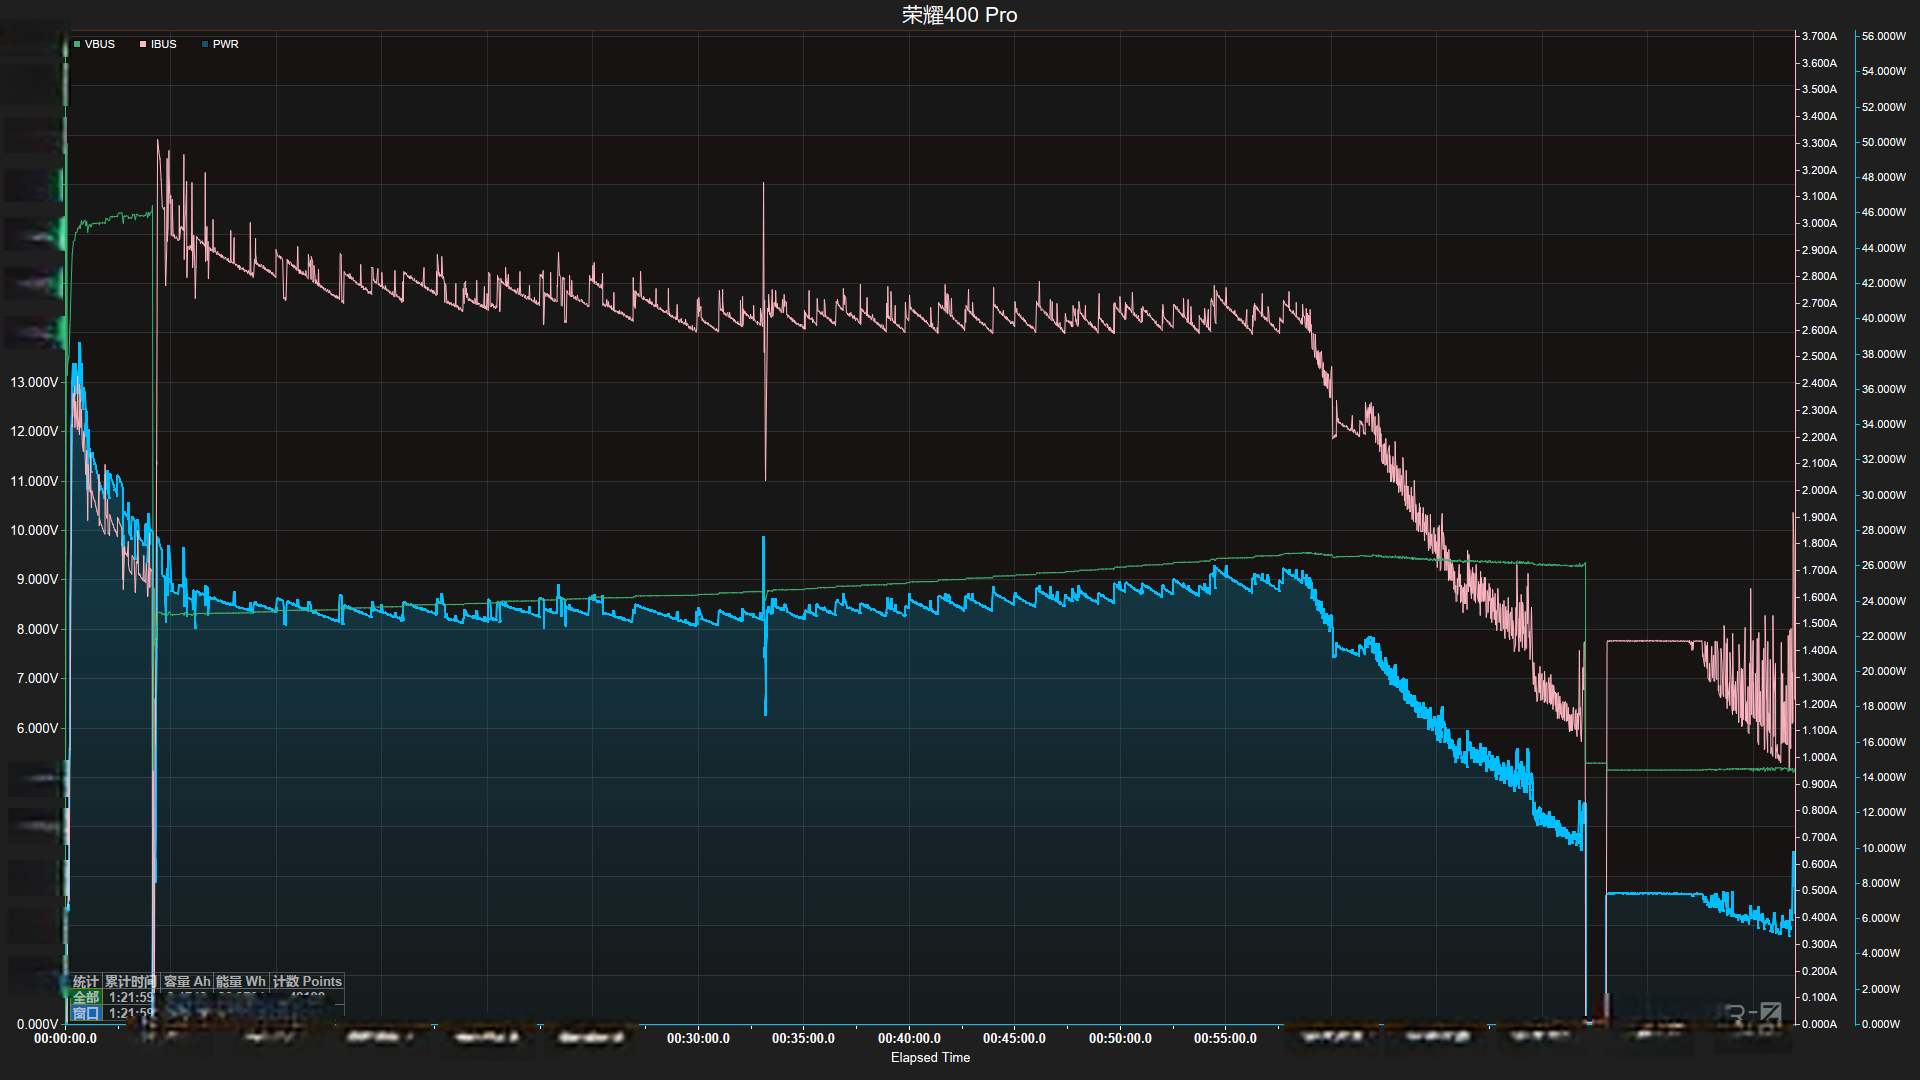Viewport: 1920px width, 1080px height.
Task: Click the 2.500A current axis label
Action: 1819,356
